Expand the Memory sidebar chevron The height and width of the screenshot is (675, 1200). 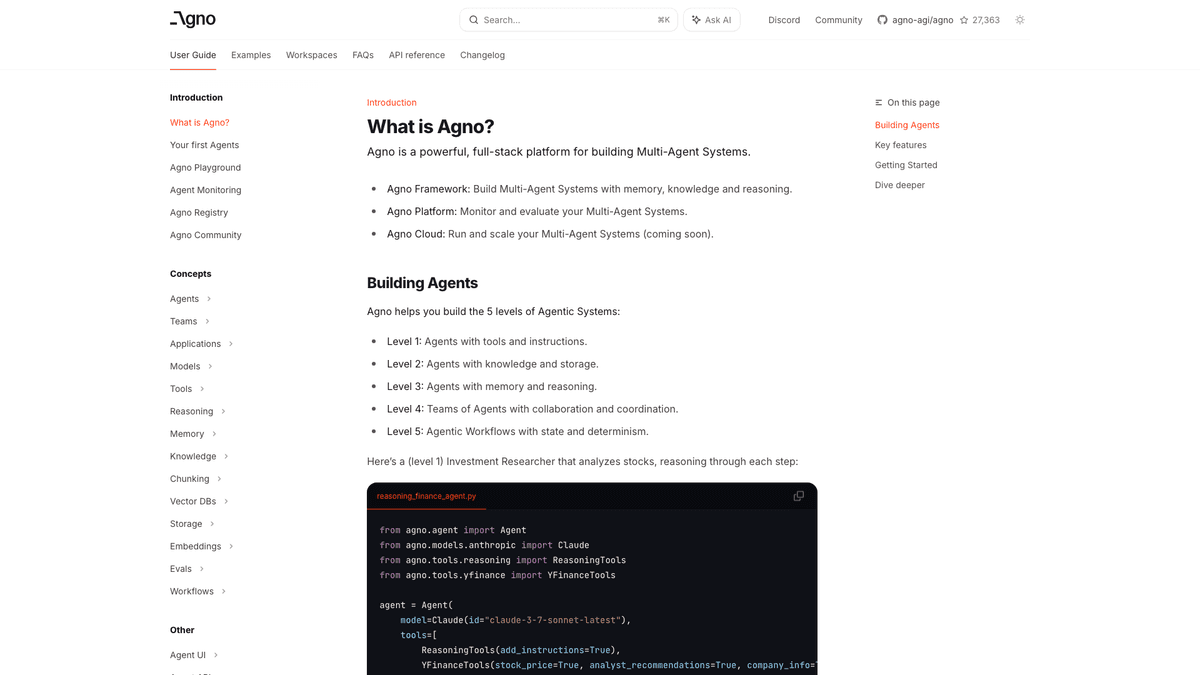coord(214,434)
